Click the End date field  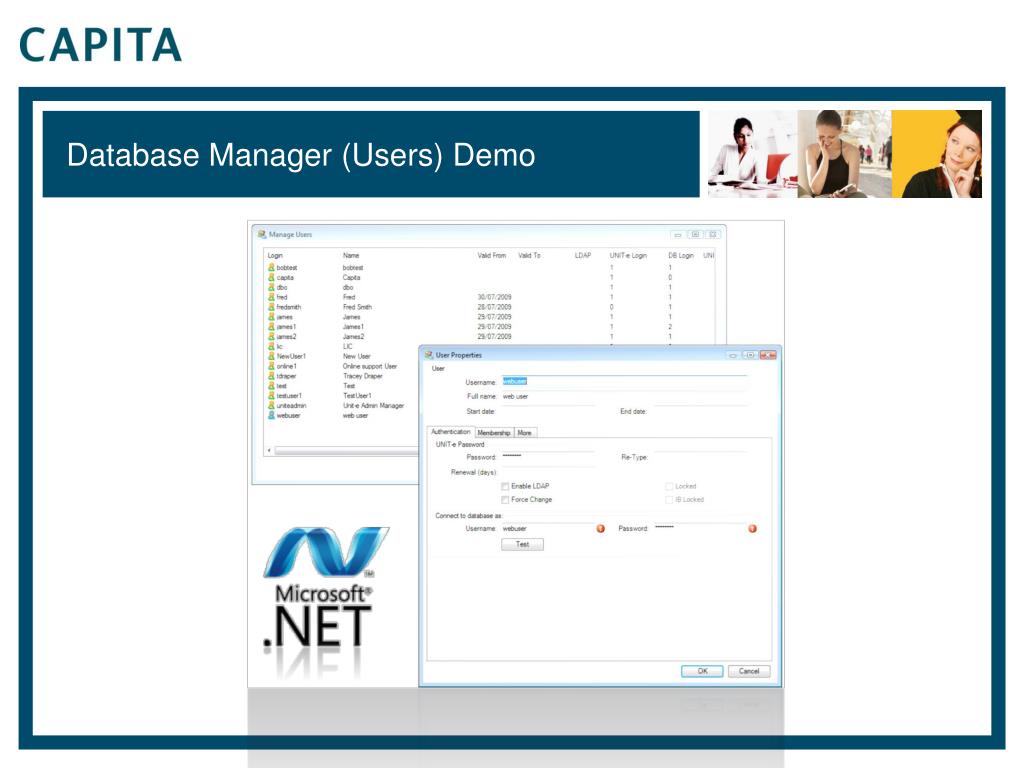pos(700,411)
